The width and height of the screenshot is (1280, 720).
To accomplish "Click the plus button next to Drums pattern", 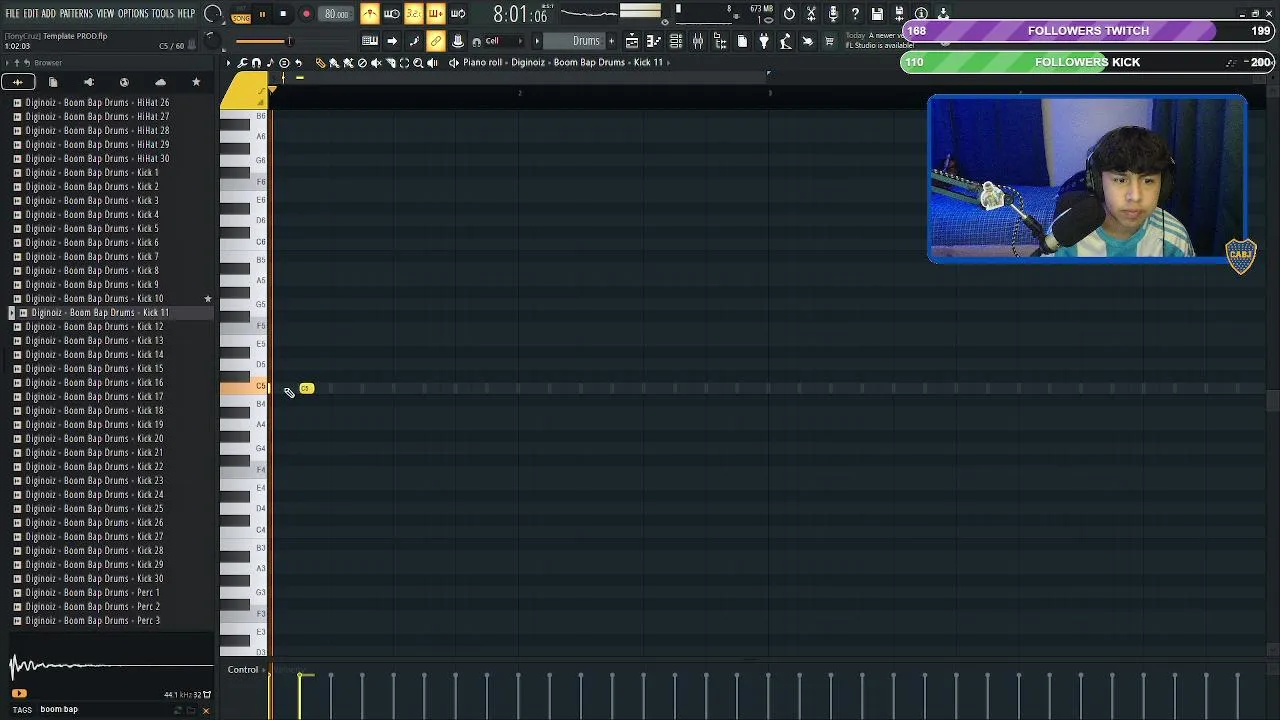I will [x=611, y=41].
